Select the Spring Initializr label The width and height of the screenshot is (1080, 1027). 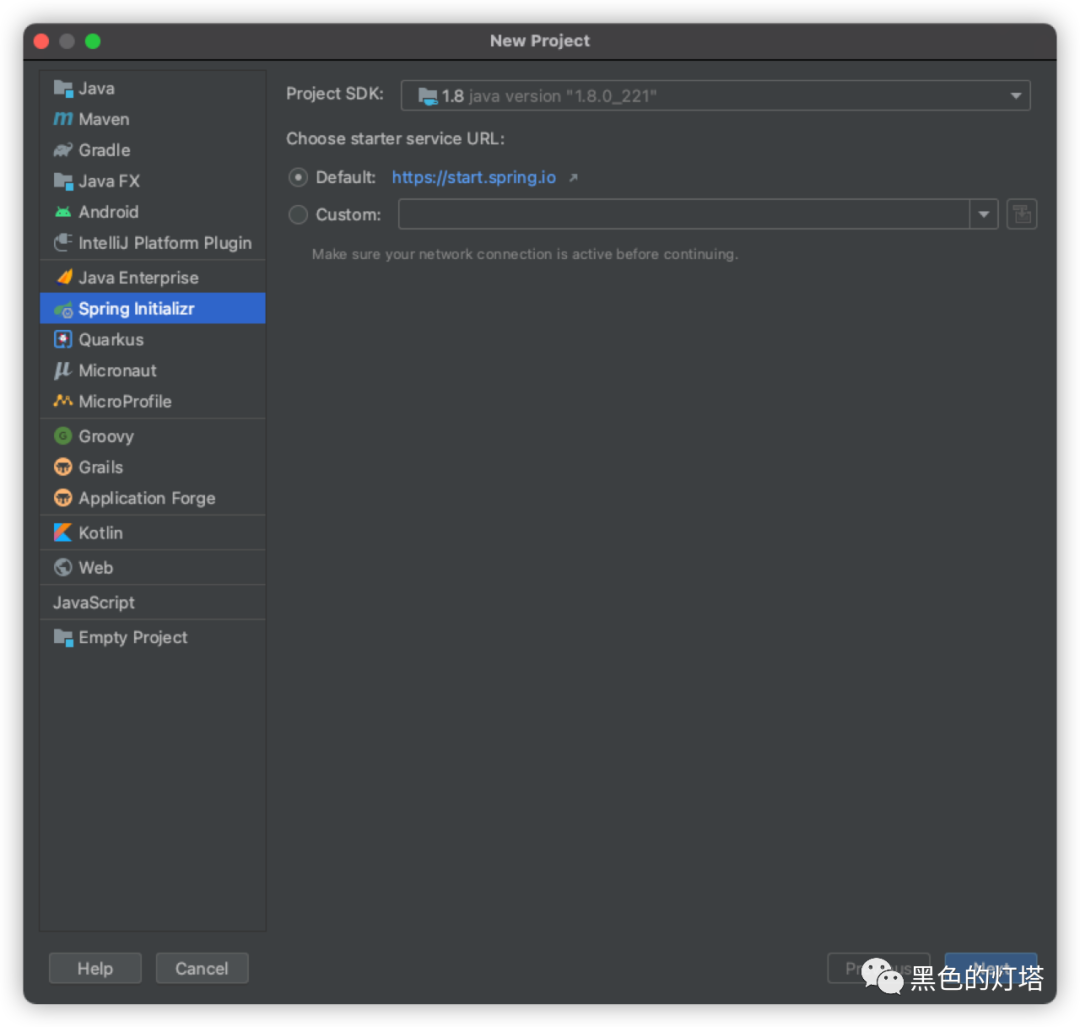tap(137, 309)
